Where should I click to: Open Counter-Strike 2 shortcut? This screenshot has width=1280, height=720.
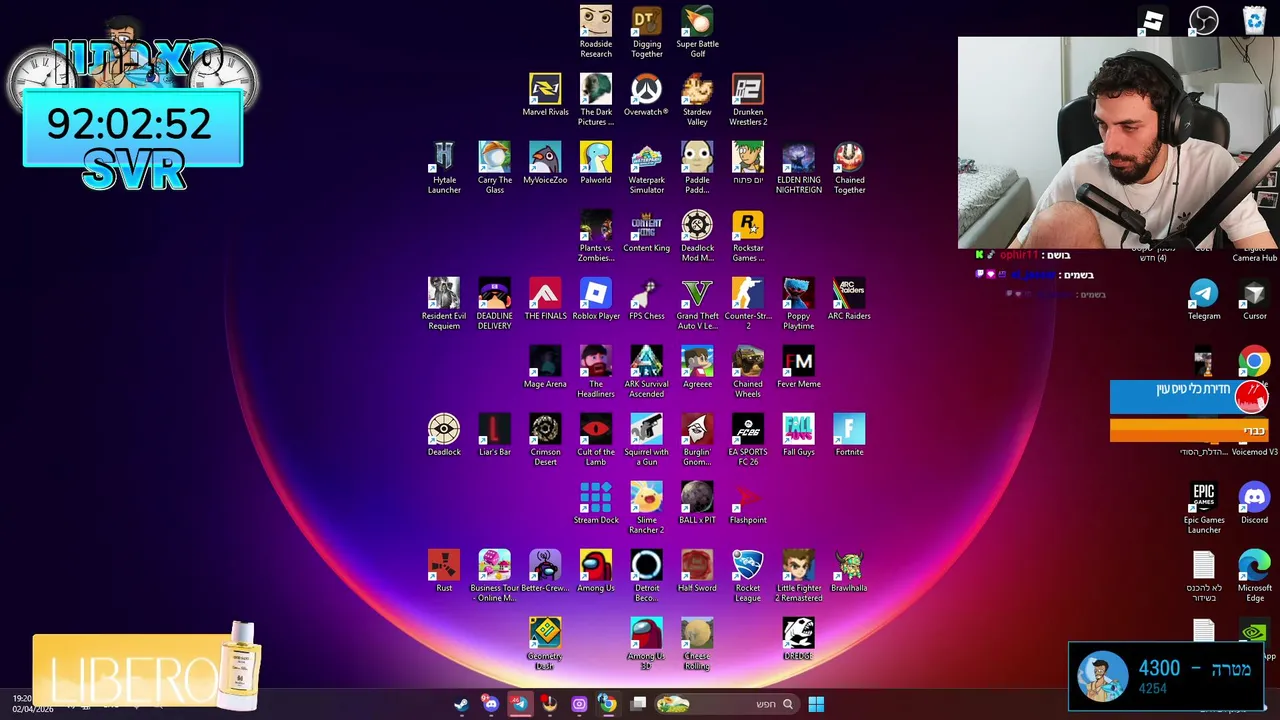(748, 304)
